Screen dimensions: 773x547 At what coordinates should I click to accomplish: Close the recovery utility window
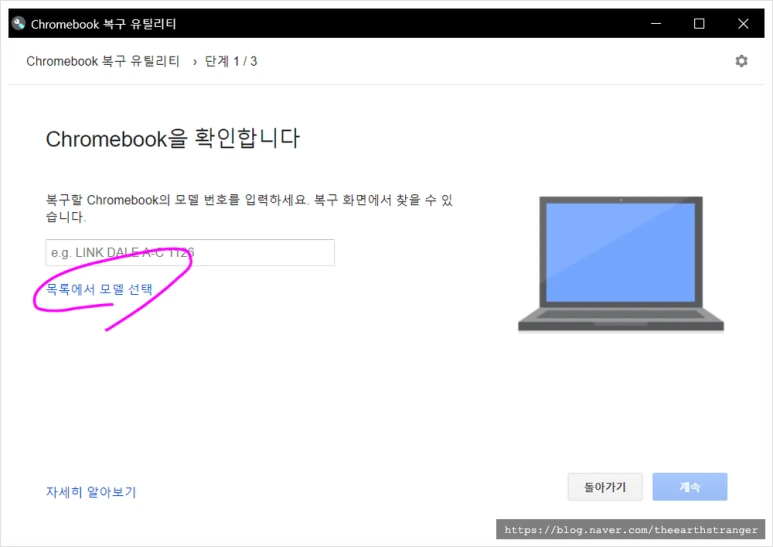point(743,23)
